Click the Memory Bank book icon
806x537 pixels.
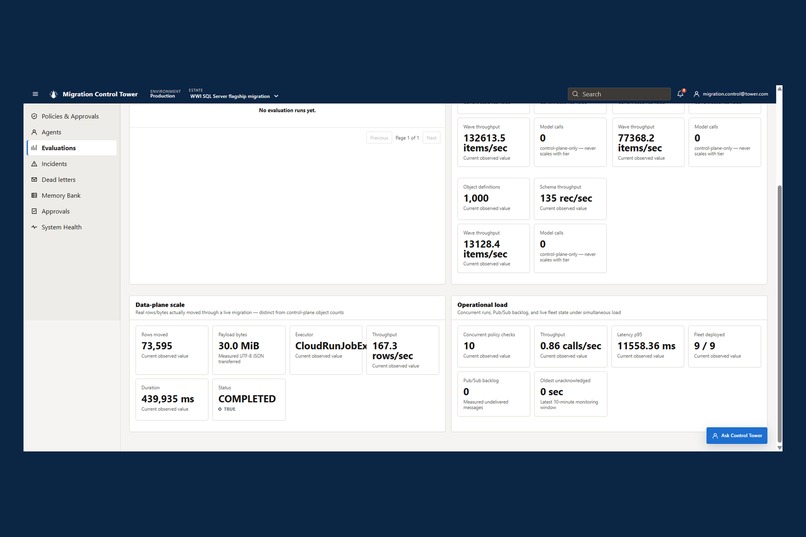tap(34, 195)
